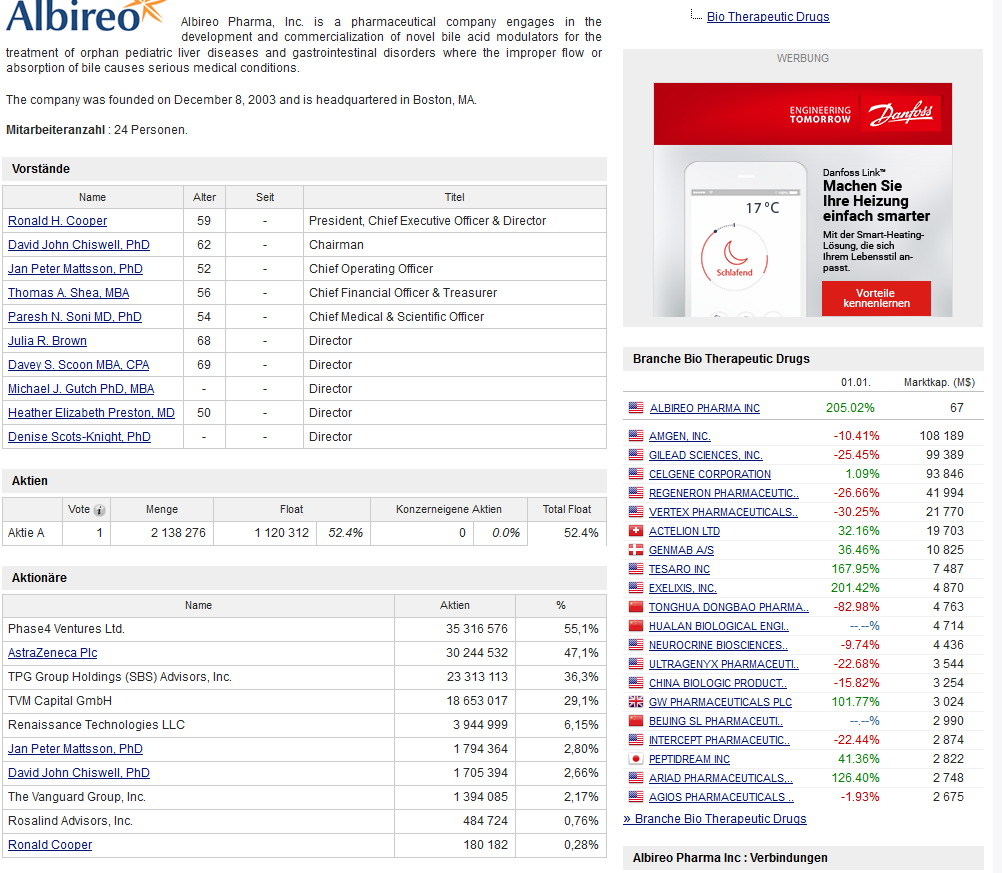Open VERTEX PHARMACEUTICALS.. company page
This screenshot has height=873, width=1002.
(x=723, y=512)
